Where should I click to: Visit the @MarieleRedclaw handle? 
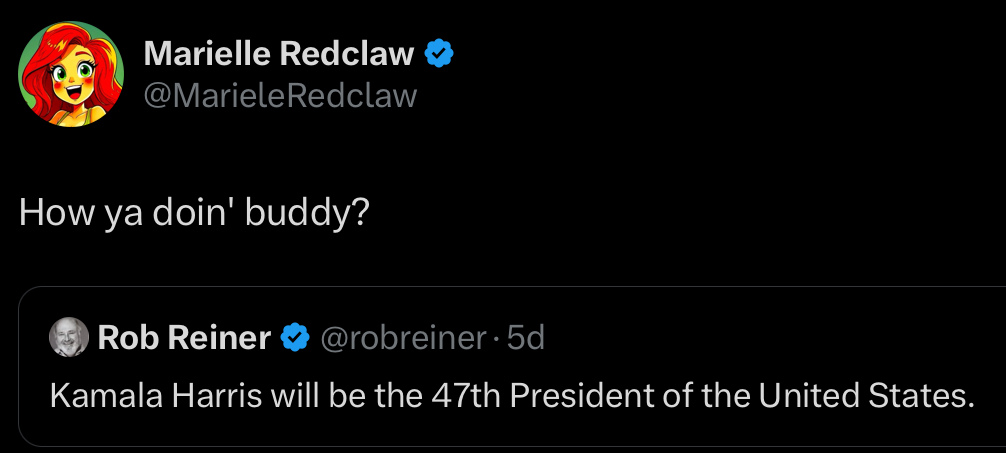point(280,95)
